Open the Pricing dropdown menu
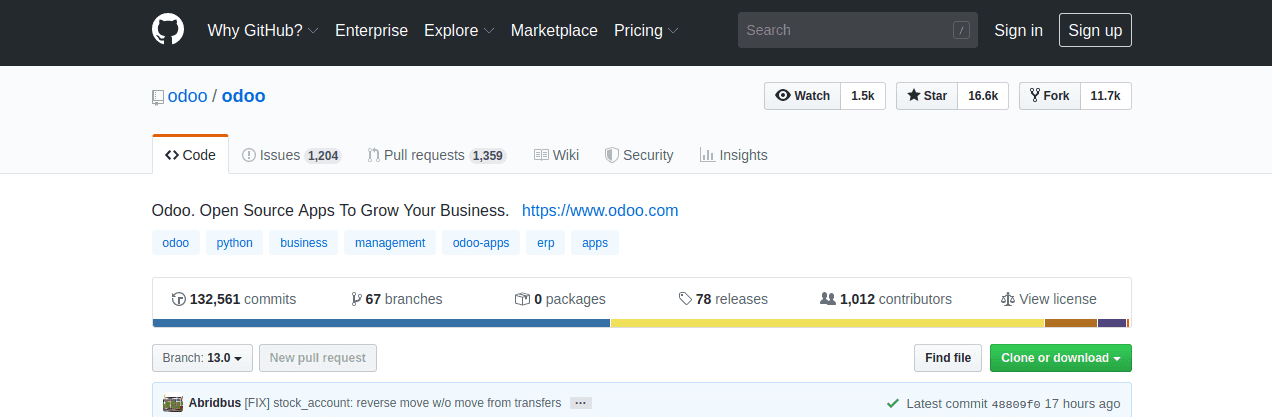This screenshot has width=1272, height=417. pyautogui.click(x=646, y=30)
